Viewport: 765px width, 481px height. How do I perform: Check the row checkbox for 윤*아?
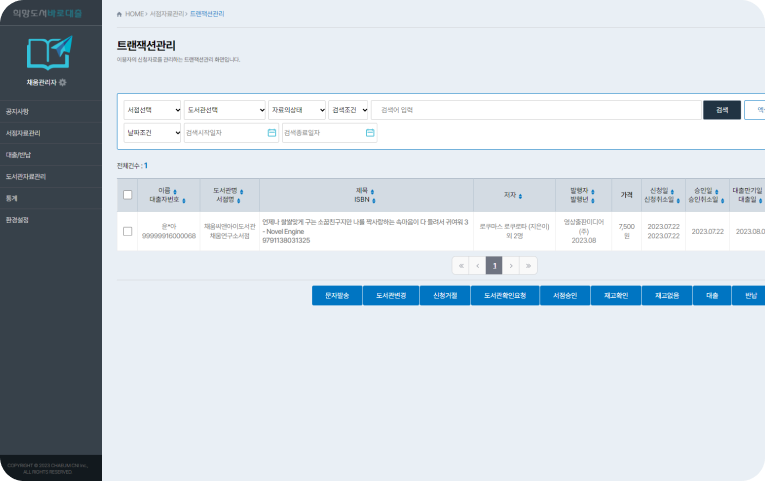pos(127,231)
